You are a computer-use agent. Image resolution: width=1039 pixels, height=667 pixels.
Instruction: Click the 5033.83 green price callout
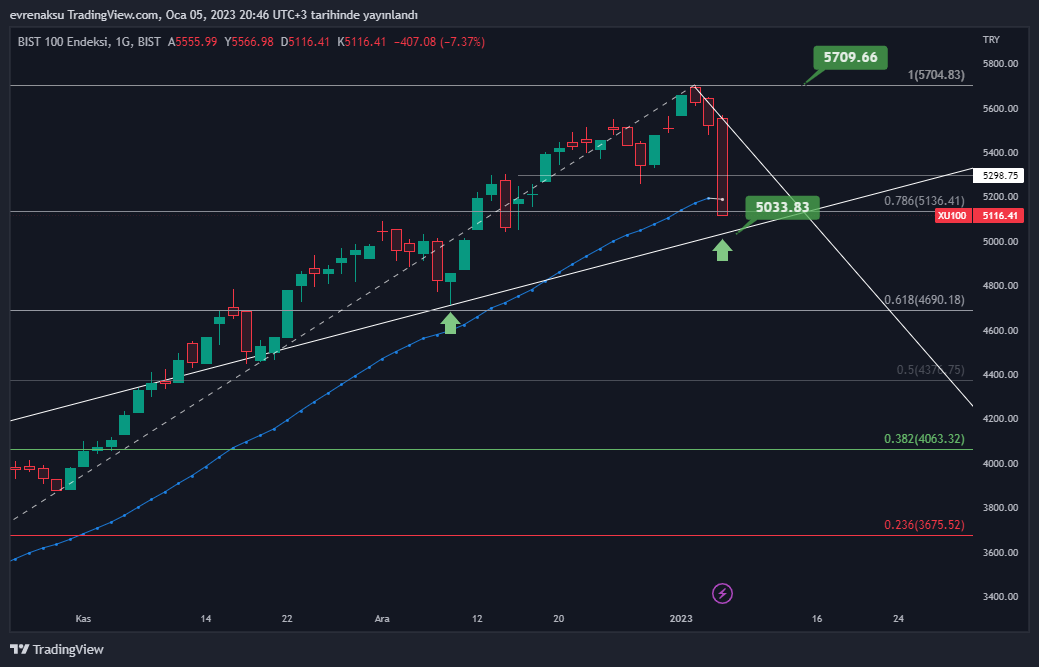point(782,207)
